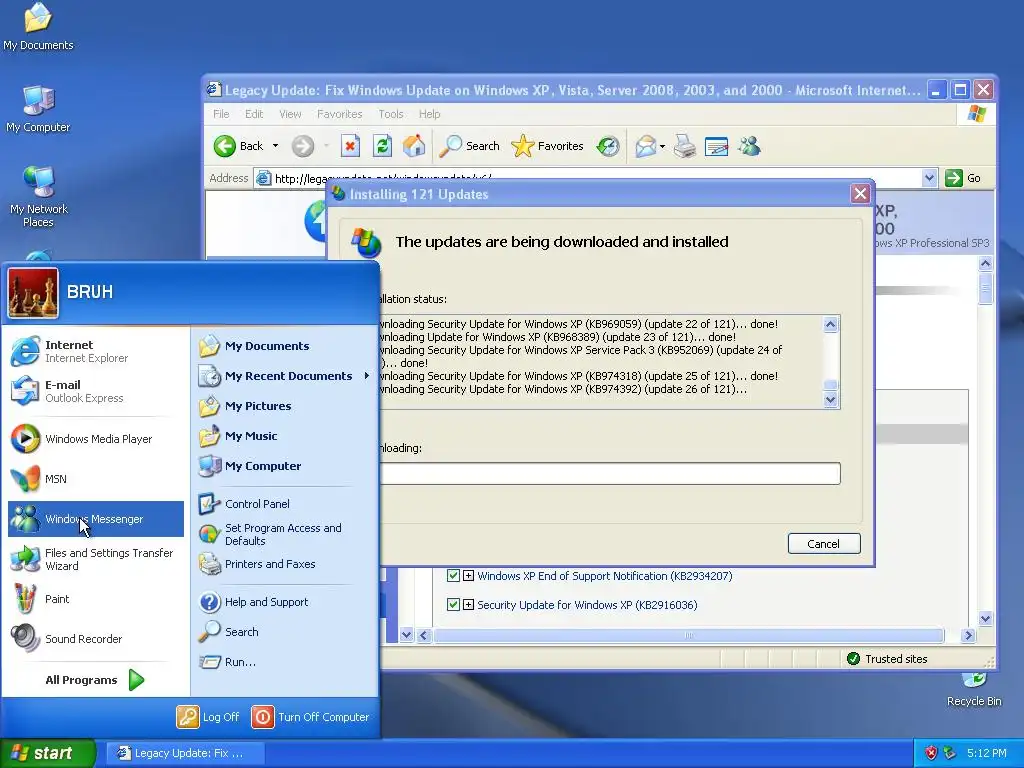Open the View menu in Internet Explorer

pos(290,114)
